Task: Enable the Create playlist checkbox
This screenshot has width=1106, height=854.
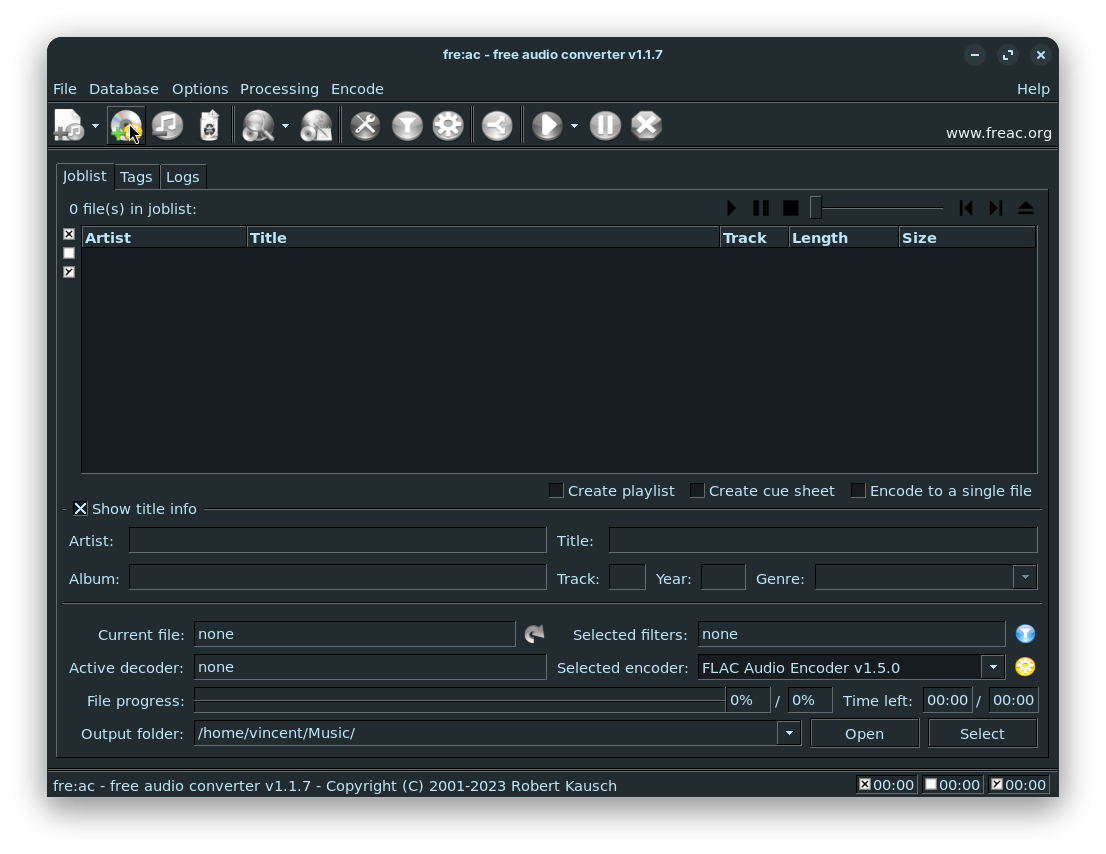Action: pos(556,491)
